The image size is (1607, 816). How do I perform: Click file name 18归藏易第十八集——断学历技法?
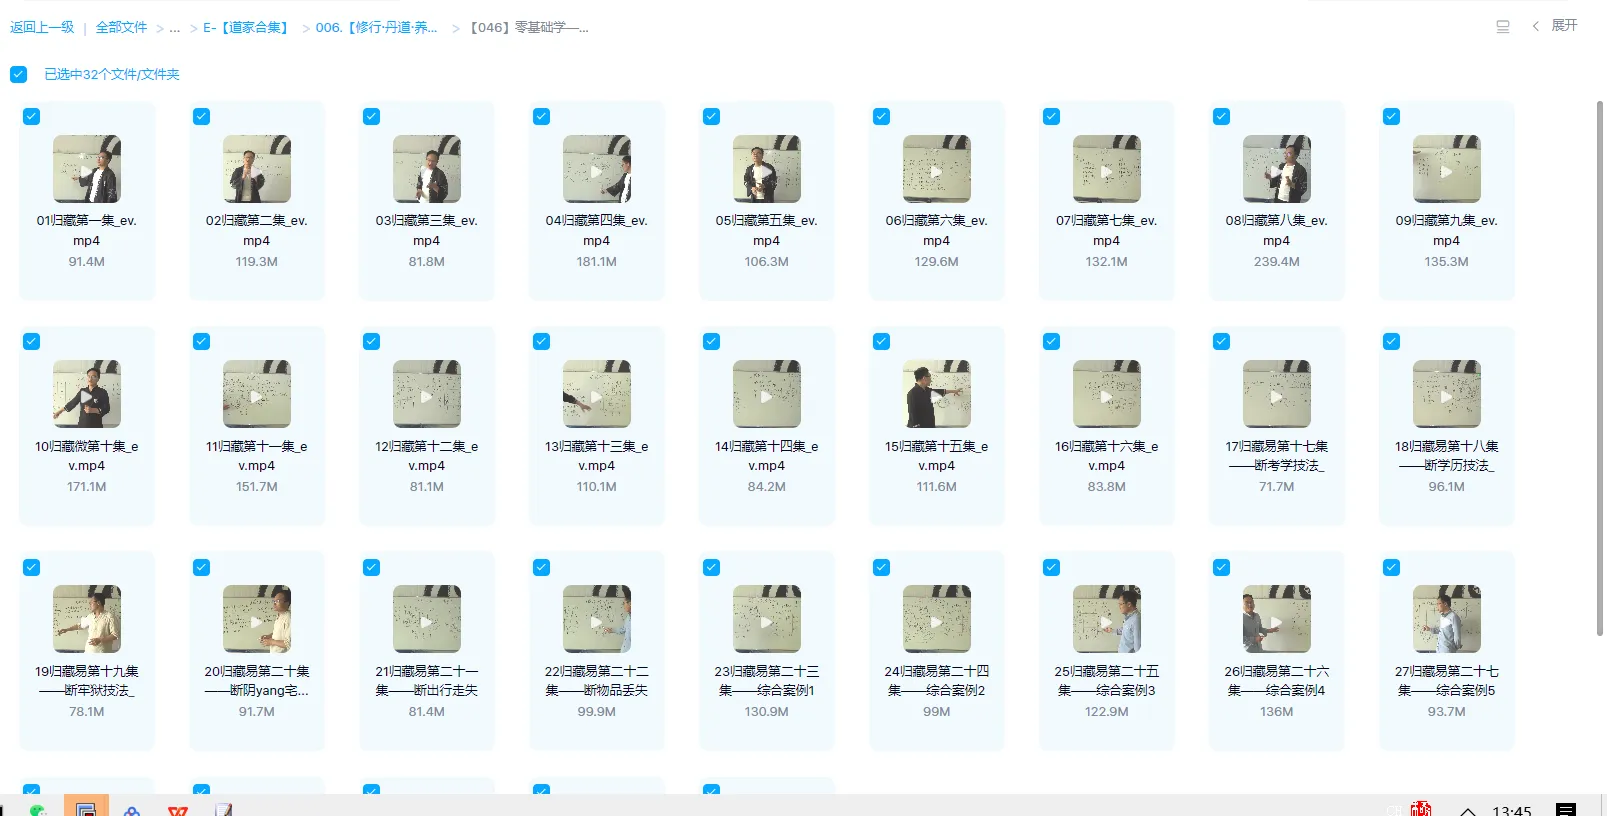(x=1447, y=456)
